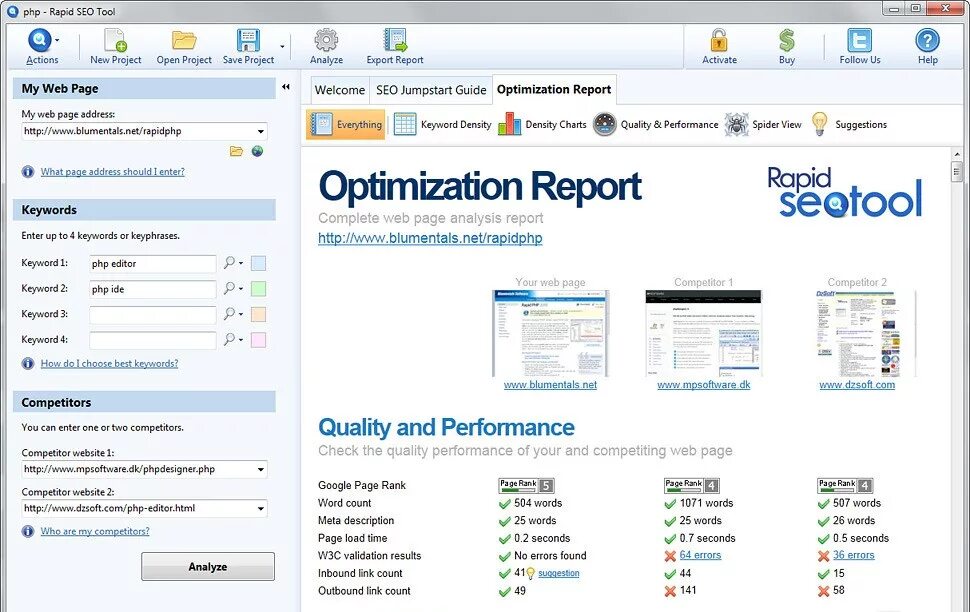Open the Spider View
The height and width of the screenshot is (612, 970).
(763, 124)
